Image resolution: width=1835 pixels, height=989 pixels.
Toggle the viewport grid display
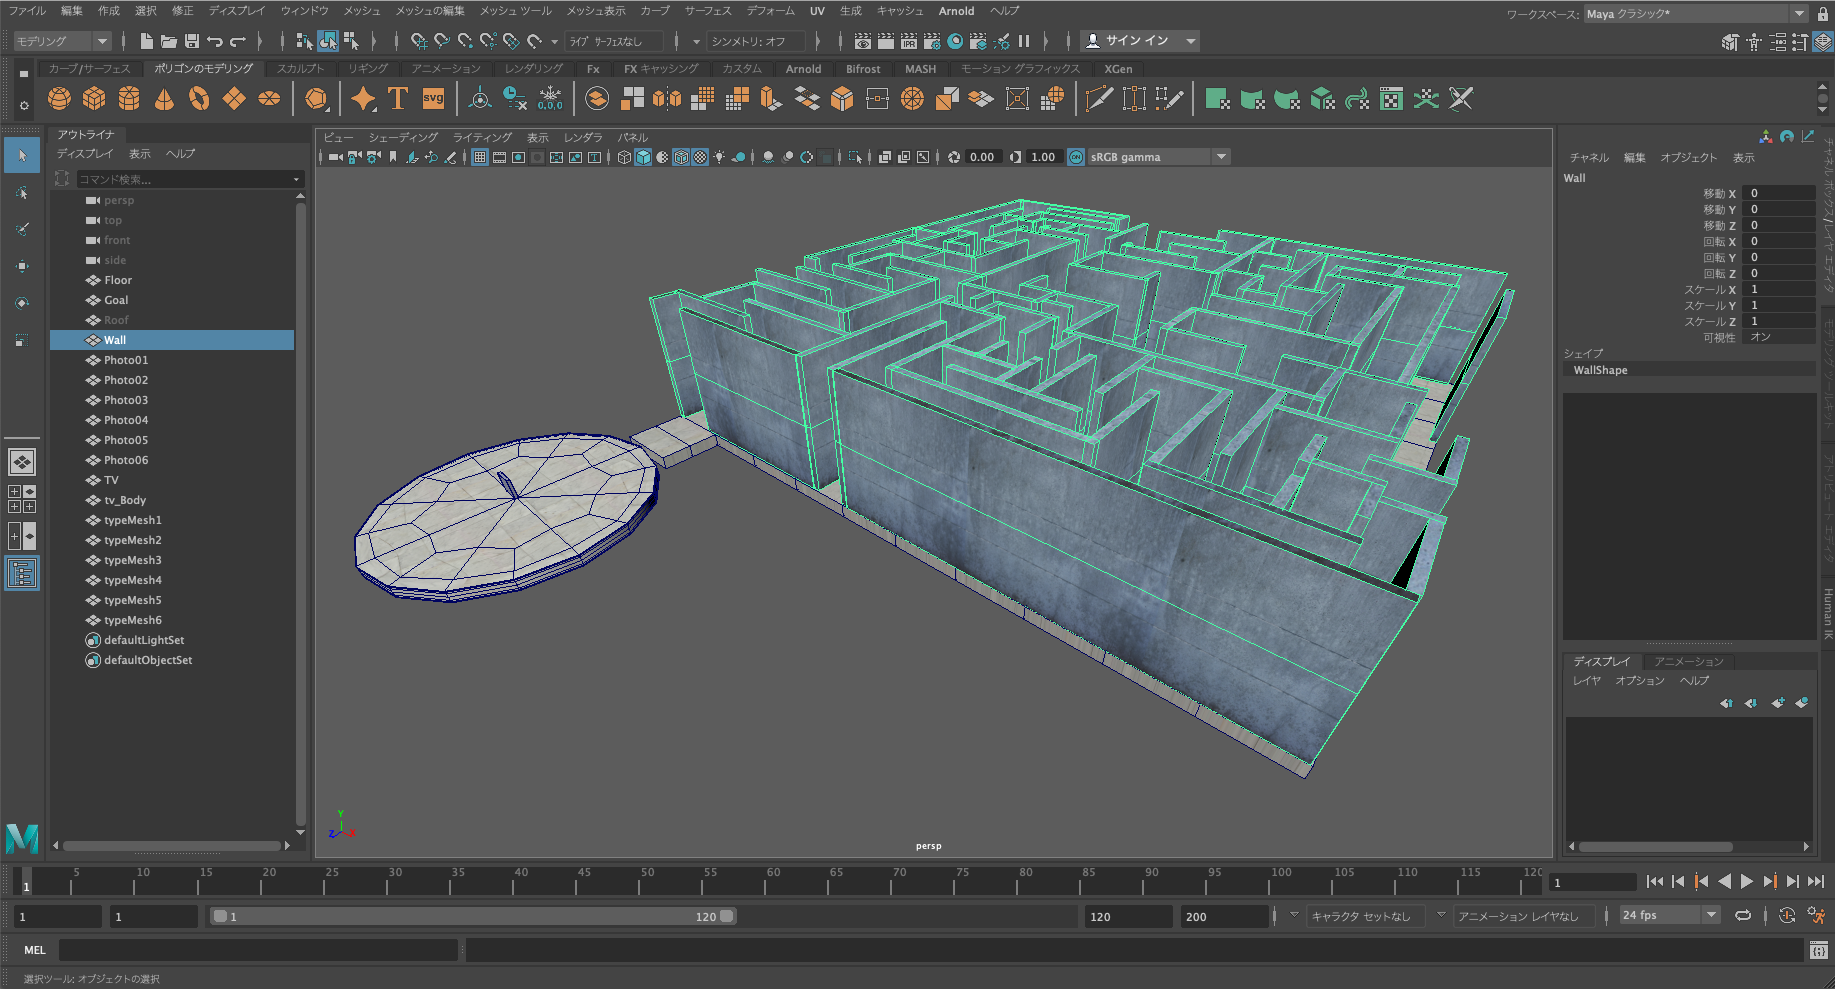480,157
